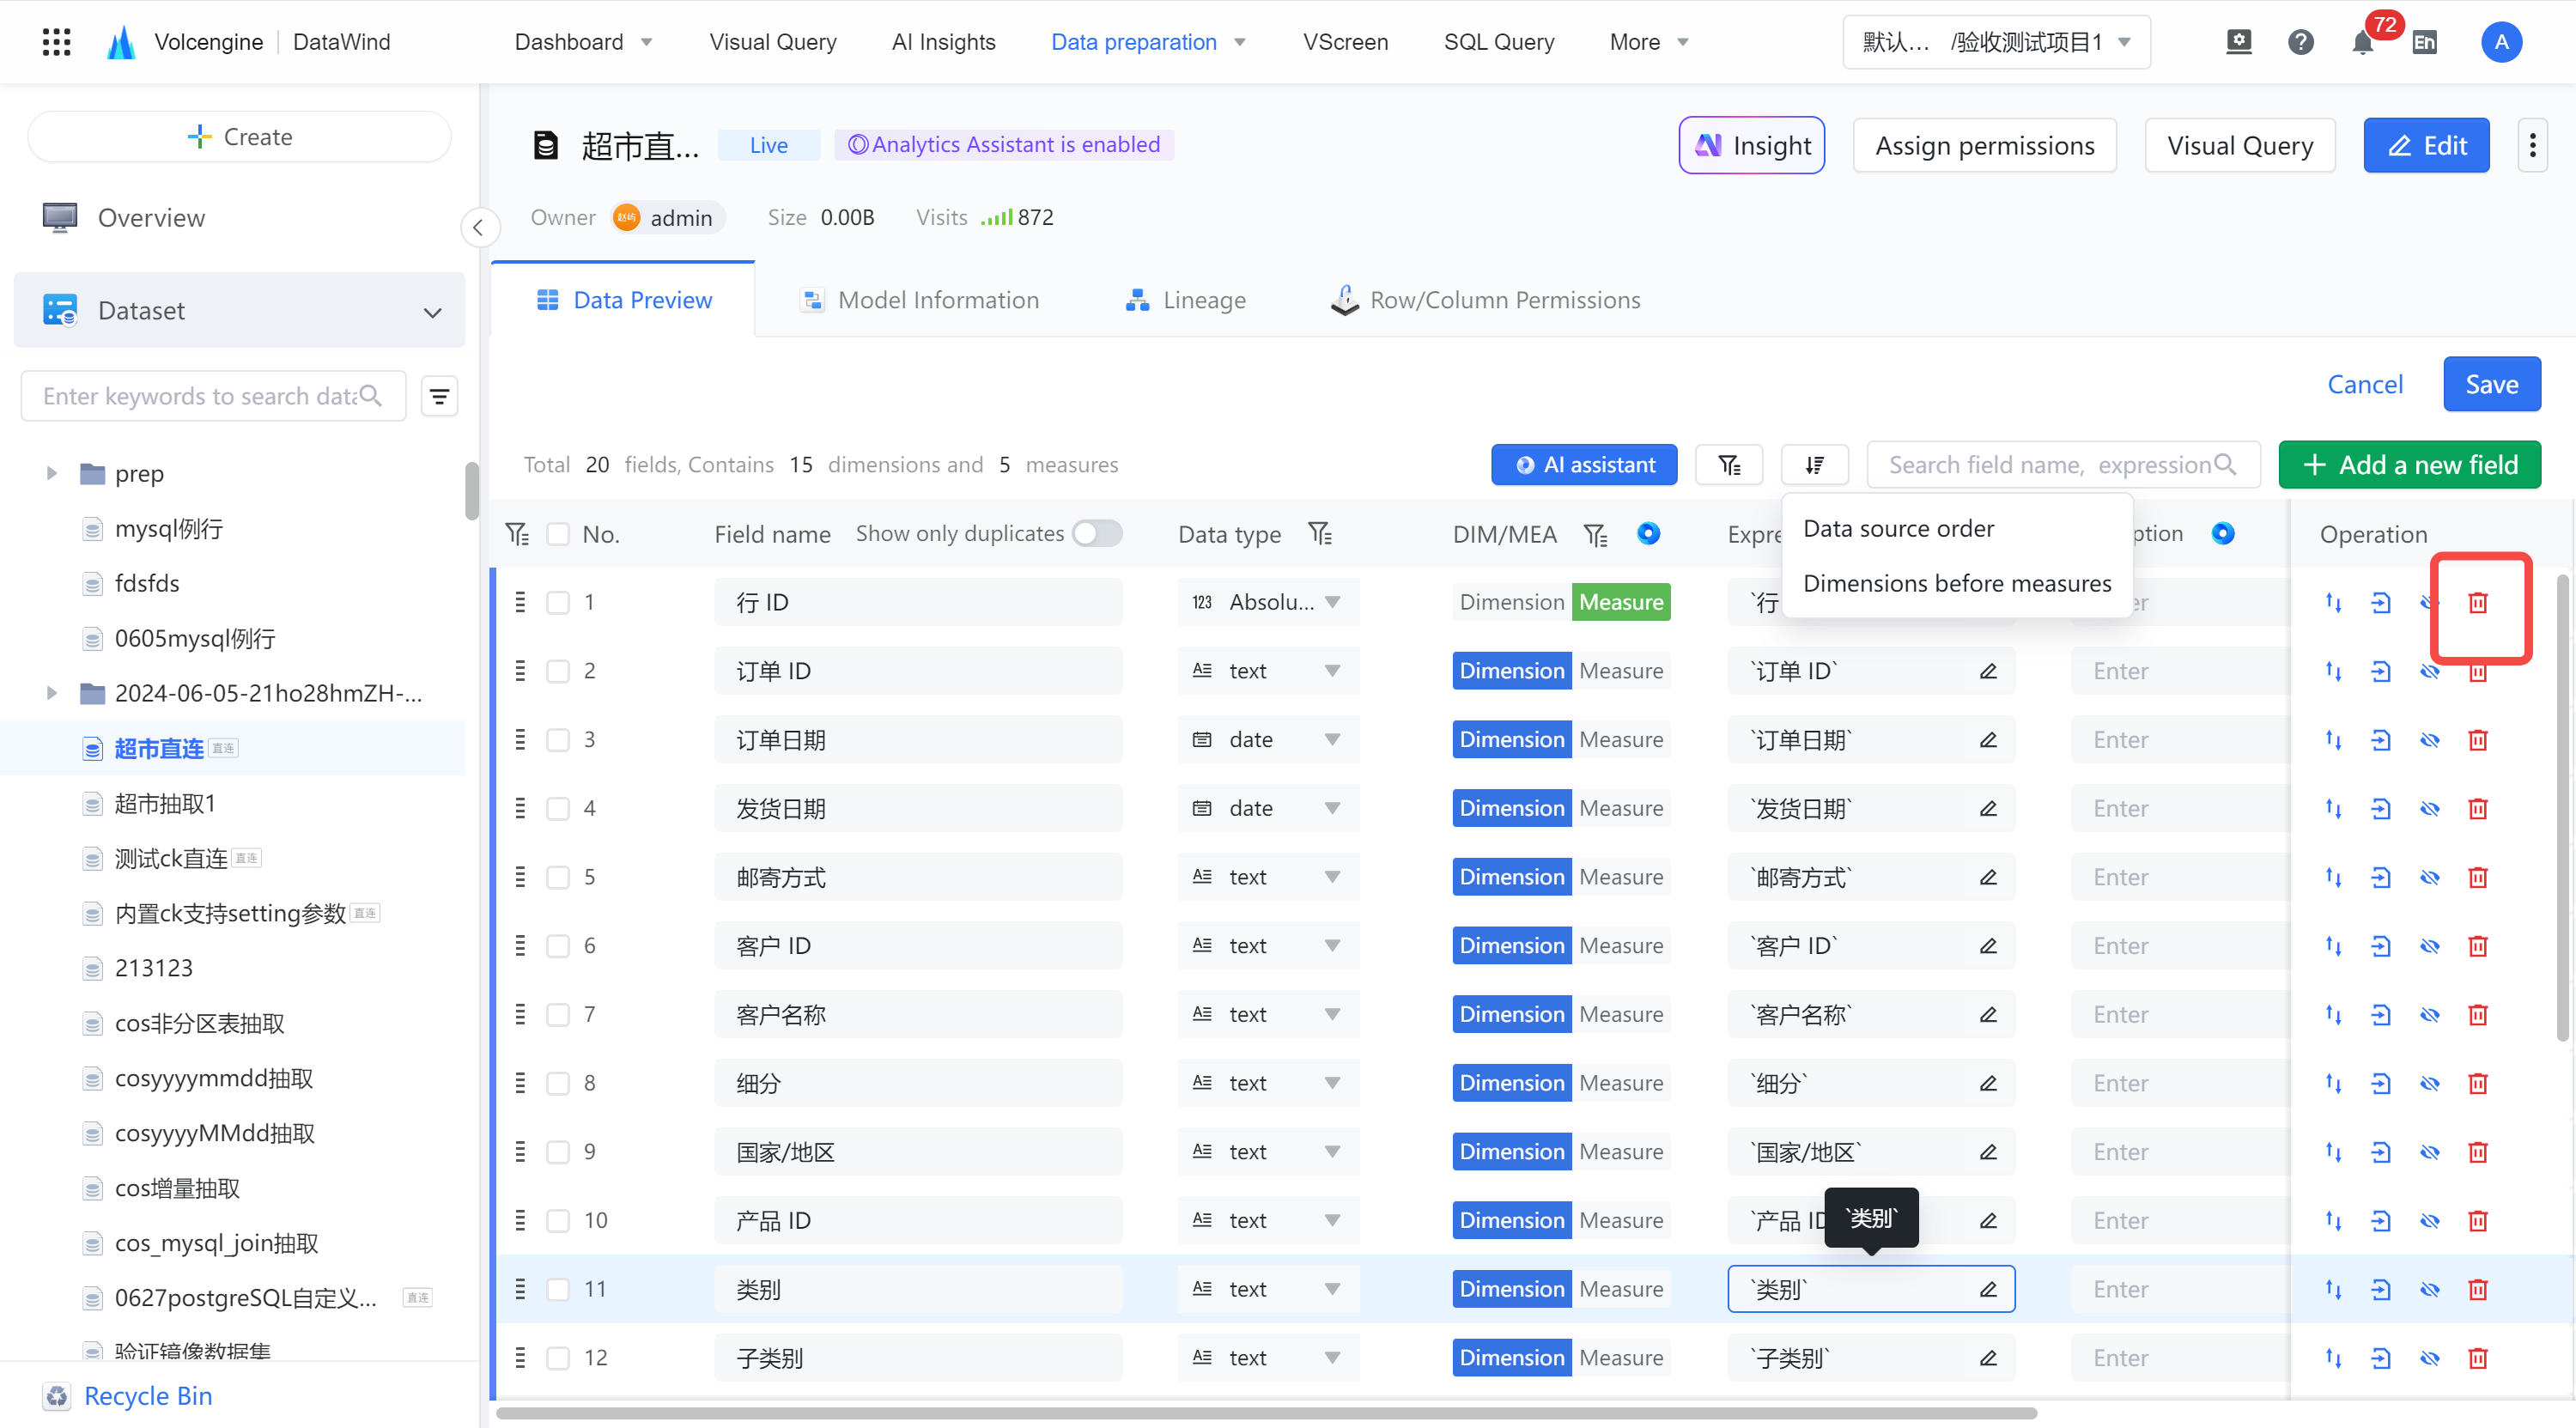The image size is (2576, 1428).
Task: Focus the Search field name input
Action: pyautogui.click(x=2063, y=465)
